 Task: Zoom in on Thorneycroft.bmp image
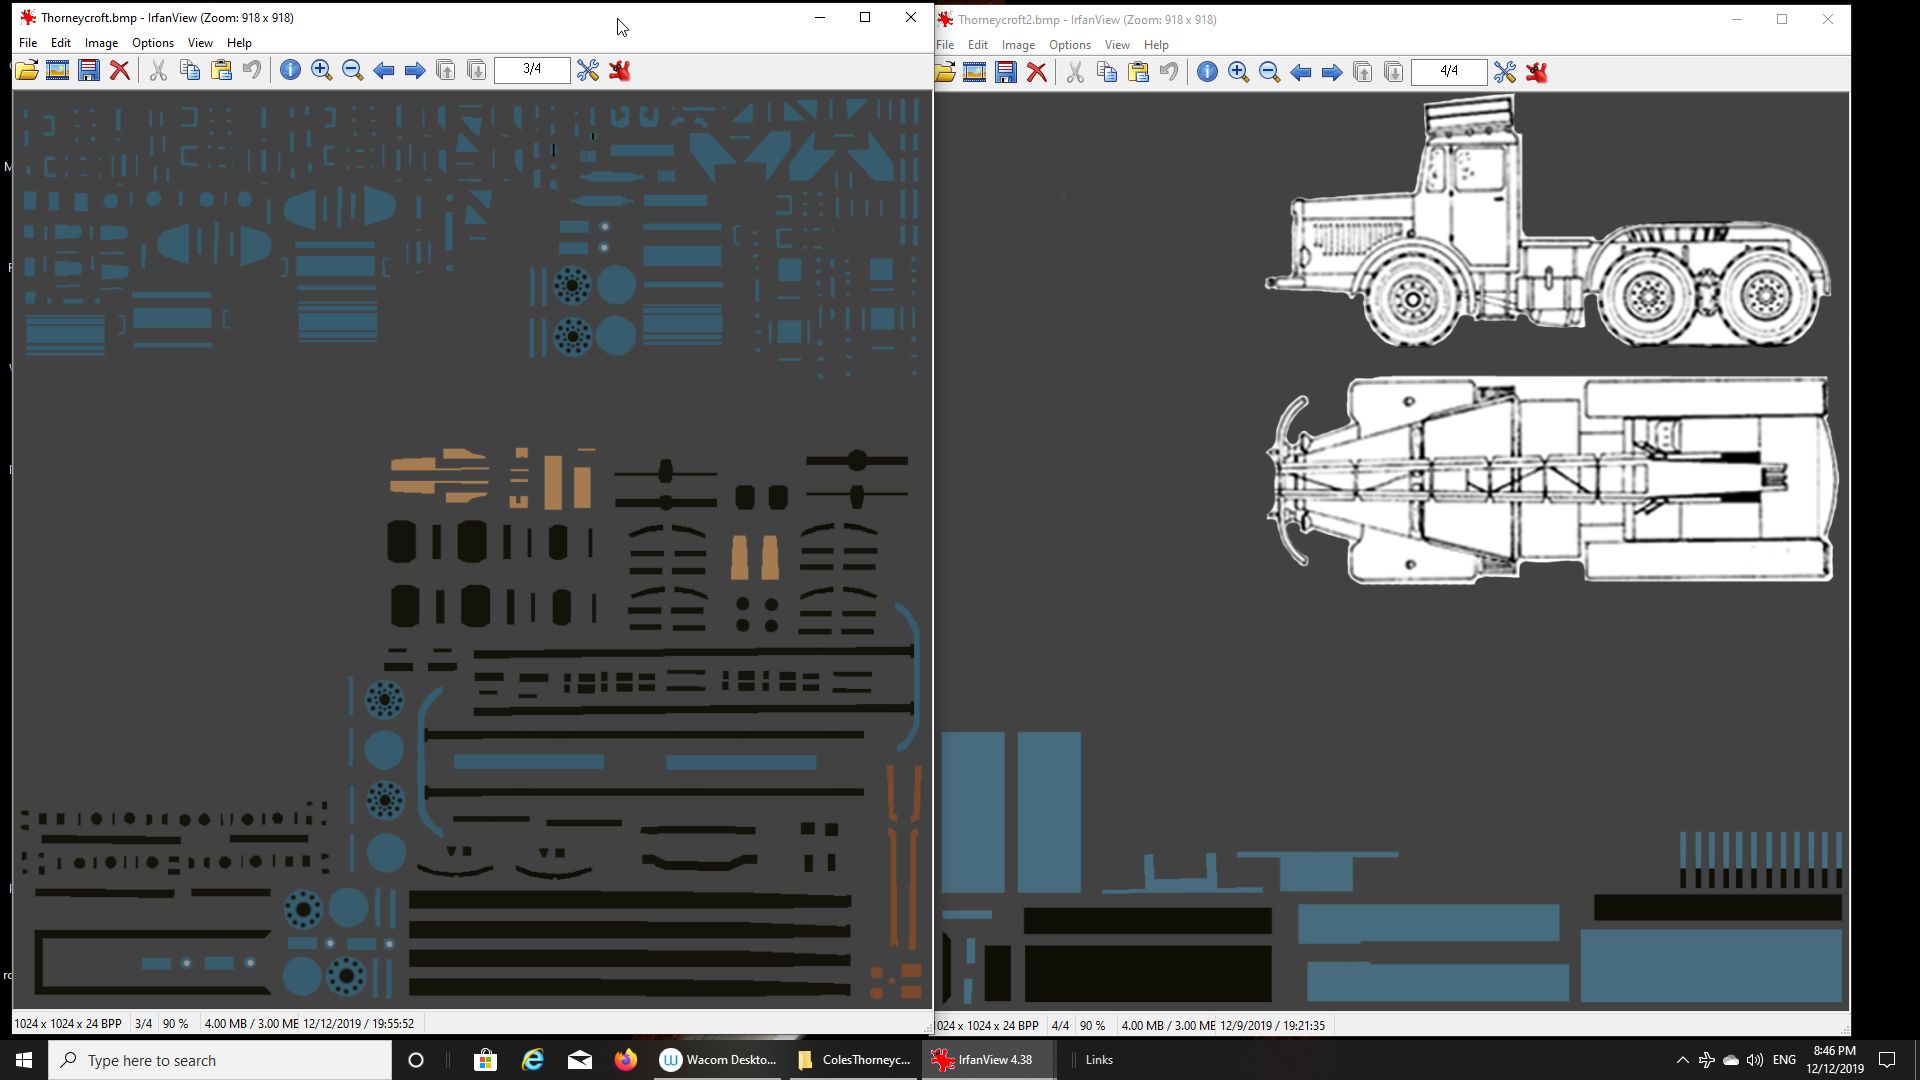click(x=321, y=70)
